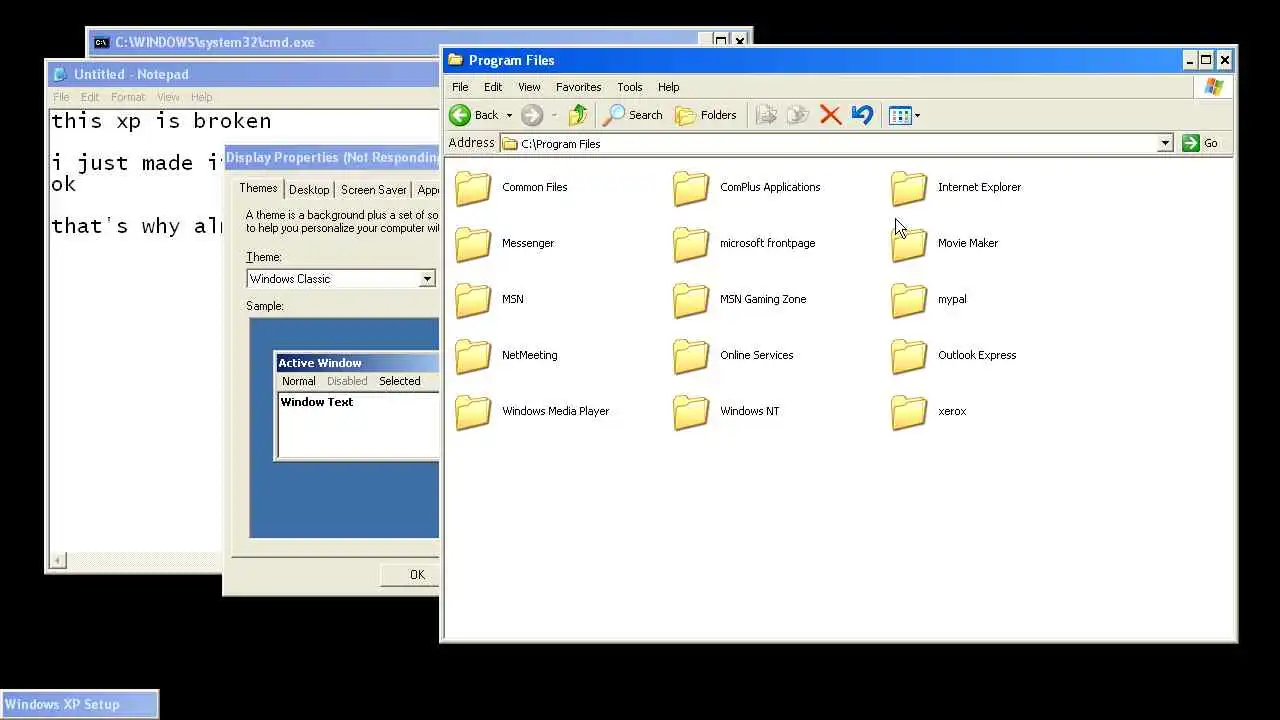
Task: Switch to the Screen Saver tab
Action: pyautogui.click(x=373, y=190)
